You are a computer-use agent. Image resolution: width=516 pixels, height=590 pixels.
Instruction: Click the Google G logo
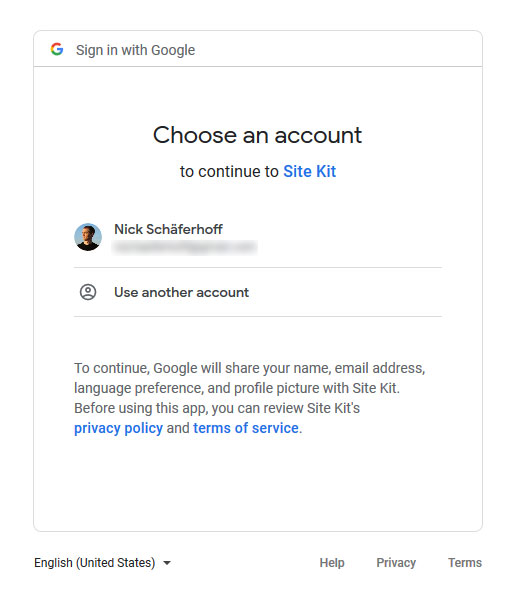pos(57,49)
